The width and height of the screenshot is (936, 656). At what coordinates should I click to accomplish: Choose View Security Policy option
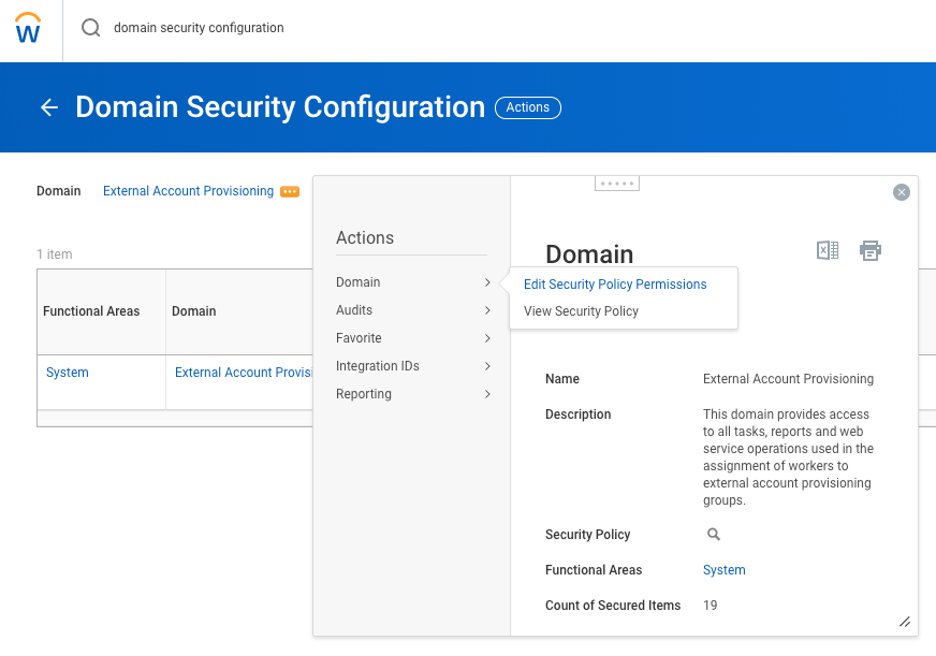coord(581,312)
